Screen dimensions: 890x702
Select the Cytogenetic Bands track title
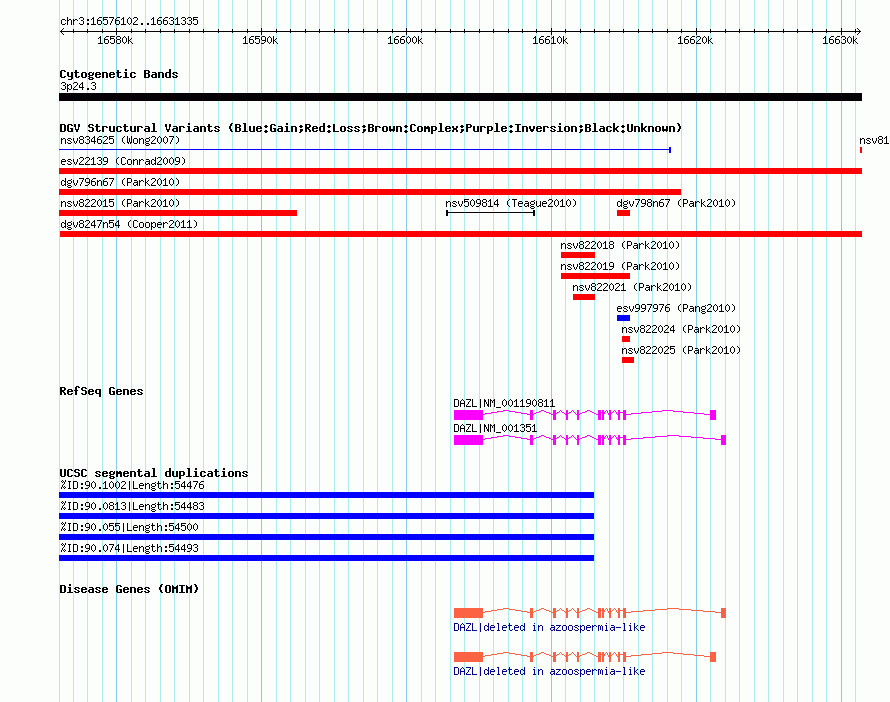[x=119, y=74]
